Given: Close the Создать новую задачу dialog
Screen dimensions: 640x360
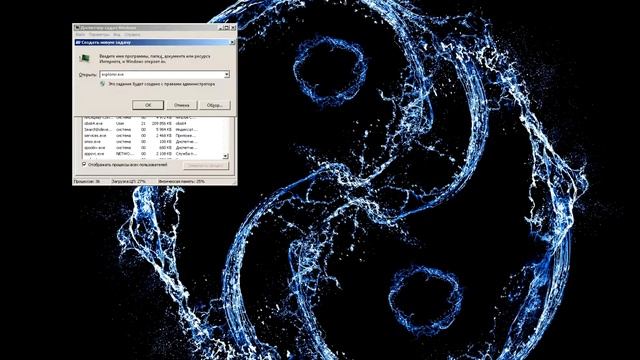Looking at the screenshot, I should 232,42.
